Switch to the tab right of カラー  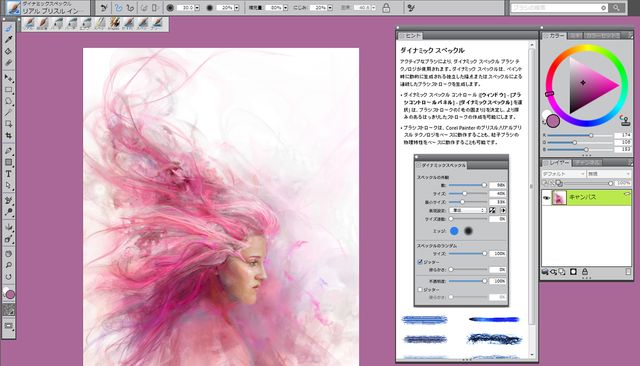[575, 36]
